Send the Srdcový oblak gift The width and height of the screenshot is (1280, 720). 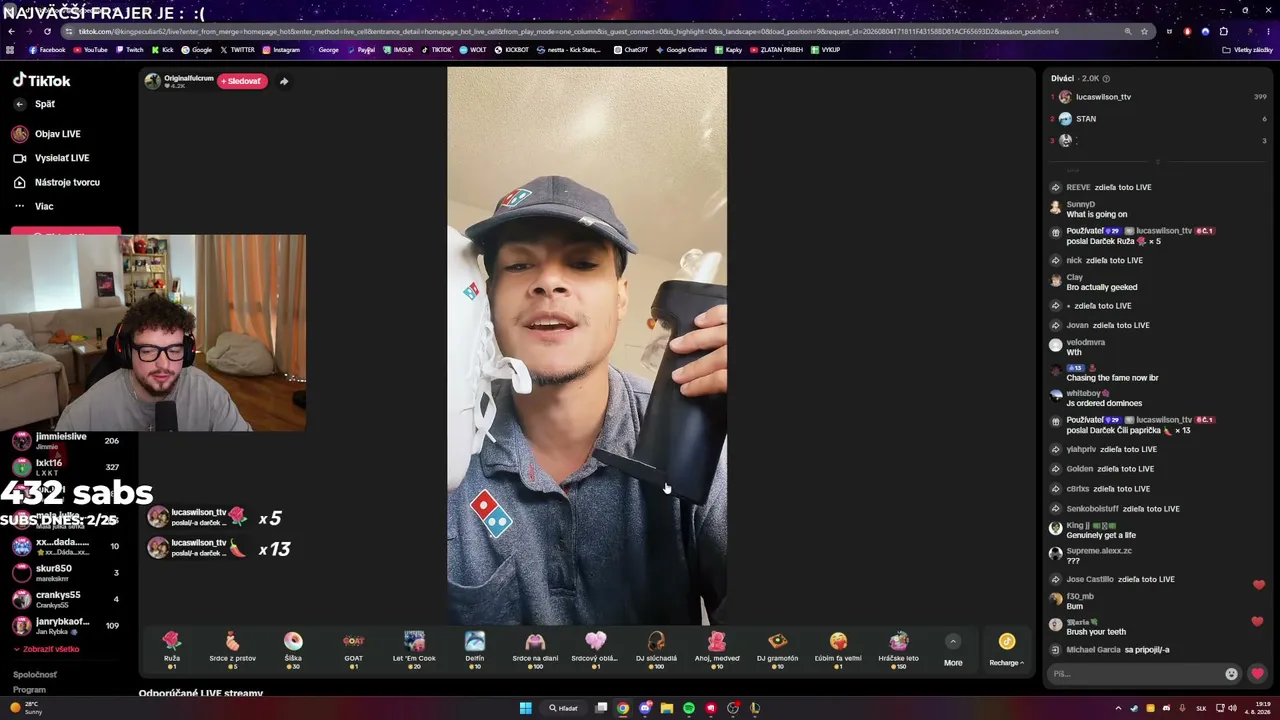click(595, 649)
